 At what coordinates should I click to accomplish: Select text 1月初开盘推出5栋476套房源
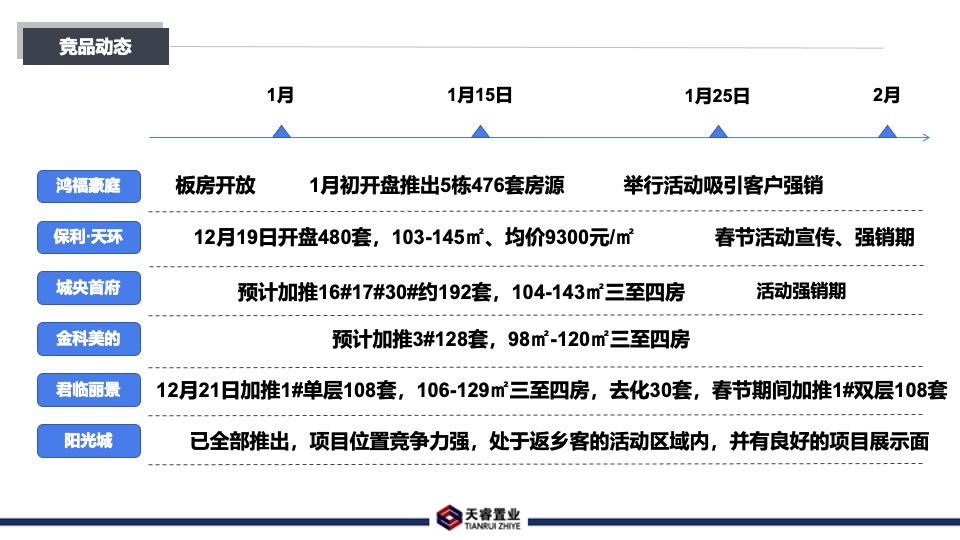point(437,185)
